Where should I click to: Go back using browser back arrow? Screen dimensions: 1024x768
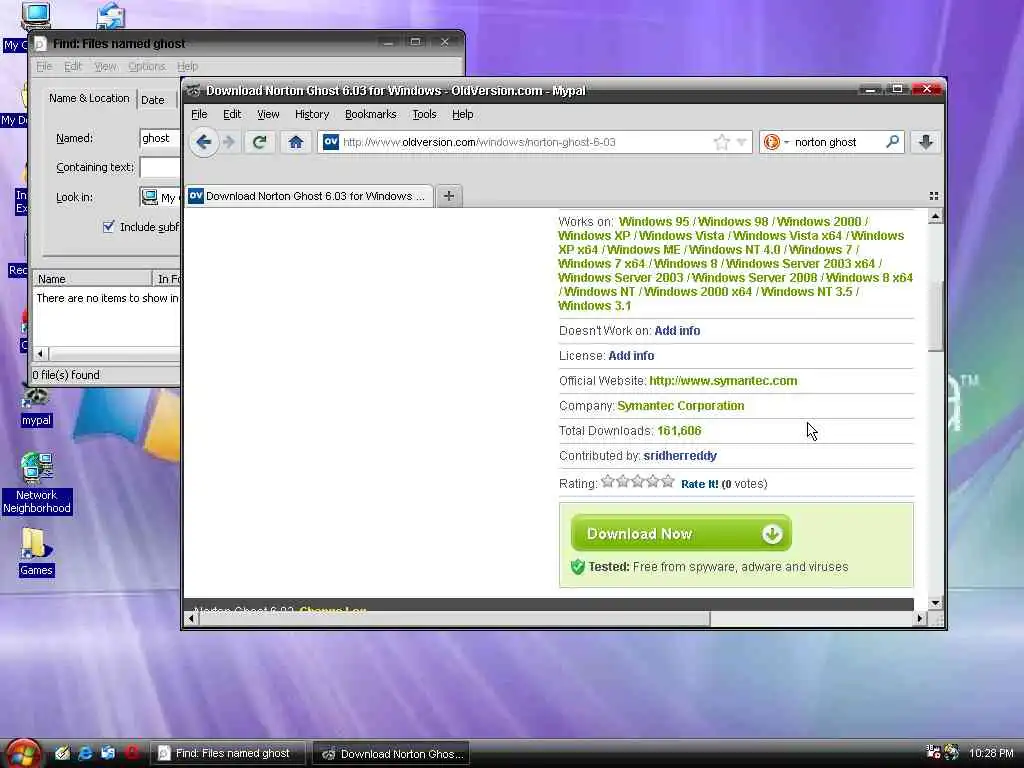204,142
